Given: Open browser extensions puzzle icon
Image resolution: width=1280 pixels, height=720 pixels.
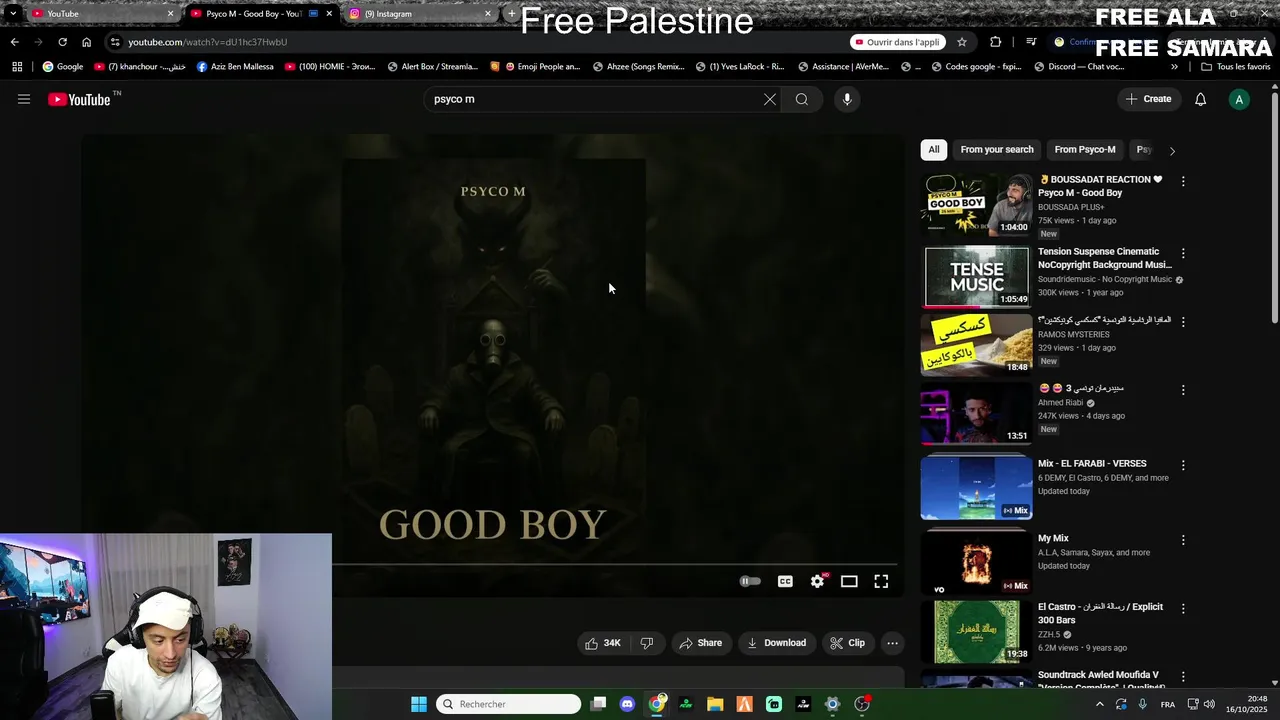Looking at the screenshot, I should pyautogui.click(x=995, y=42).
